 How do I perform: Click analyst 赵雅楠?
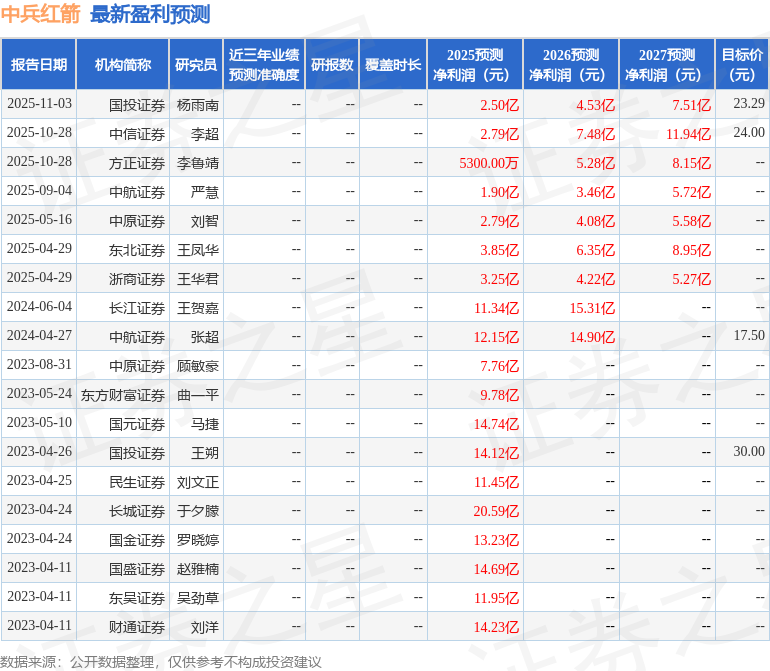click(197, 569)
